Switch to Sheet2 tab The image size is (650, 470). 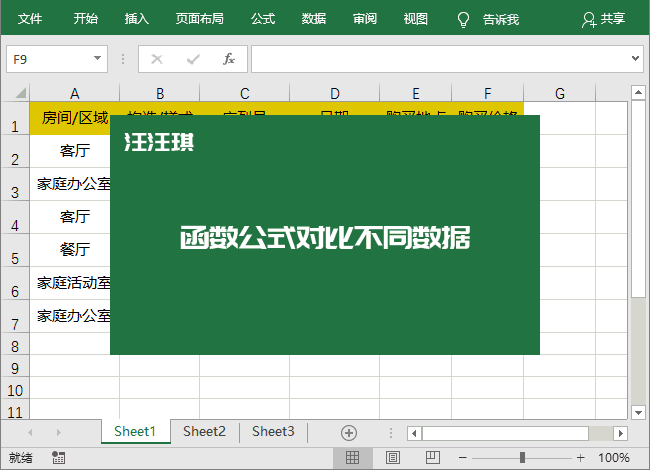pyautogui.click(x=204, y=431)
